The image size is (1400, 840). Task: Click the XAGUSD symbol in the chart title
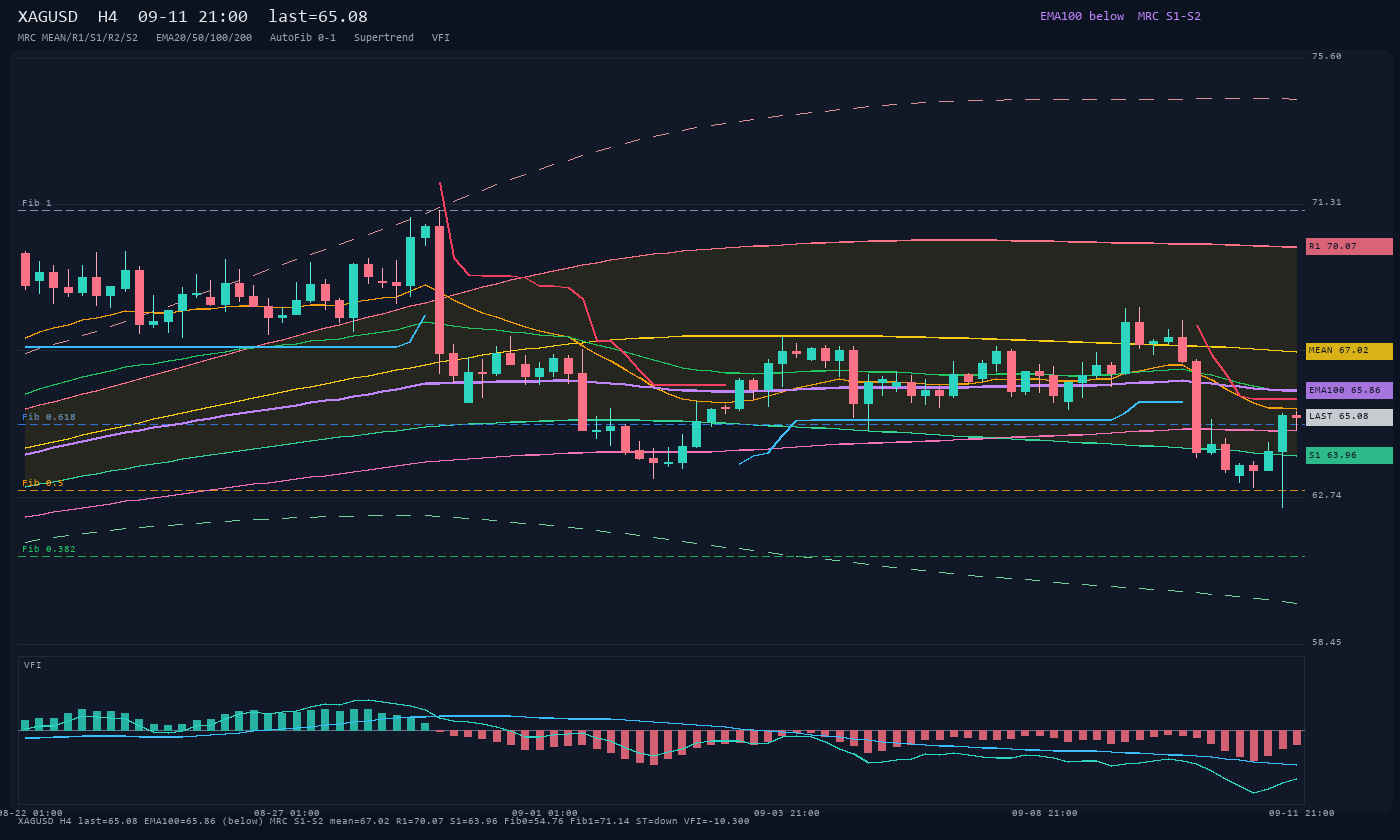click(x=50, y=17)
